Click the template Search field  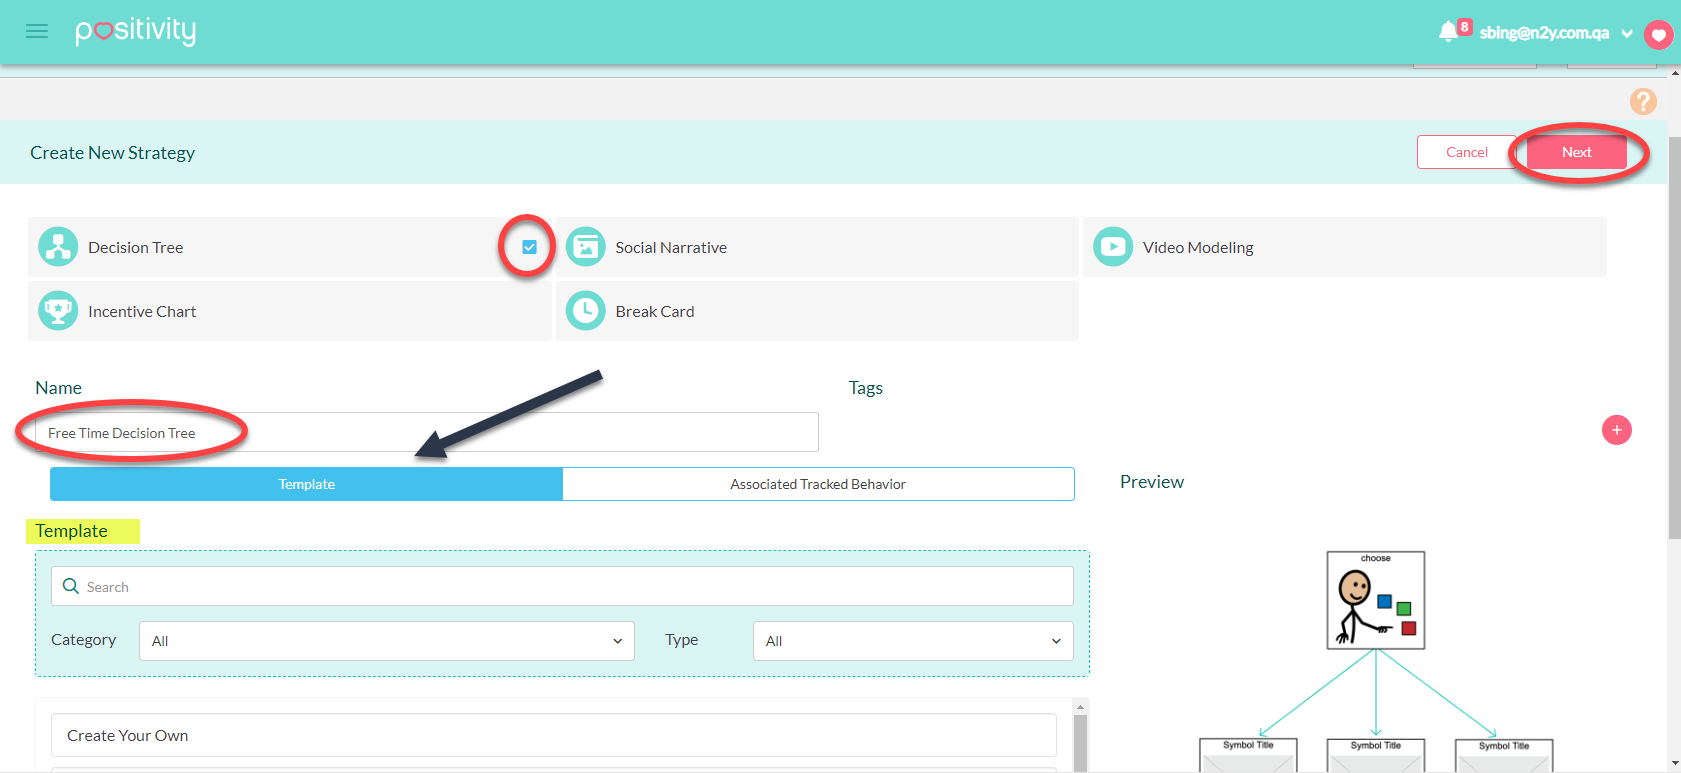[562, 586]
